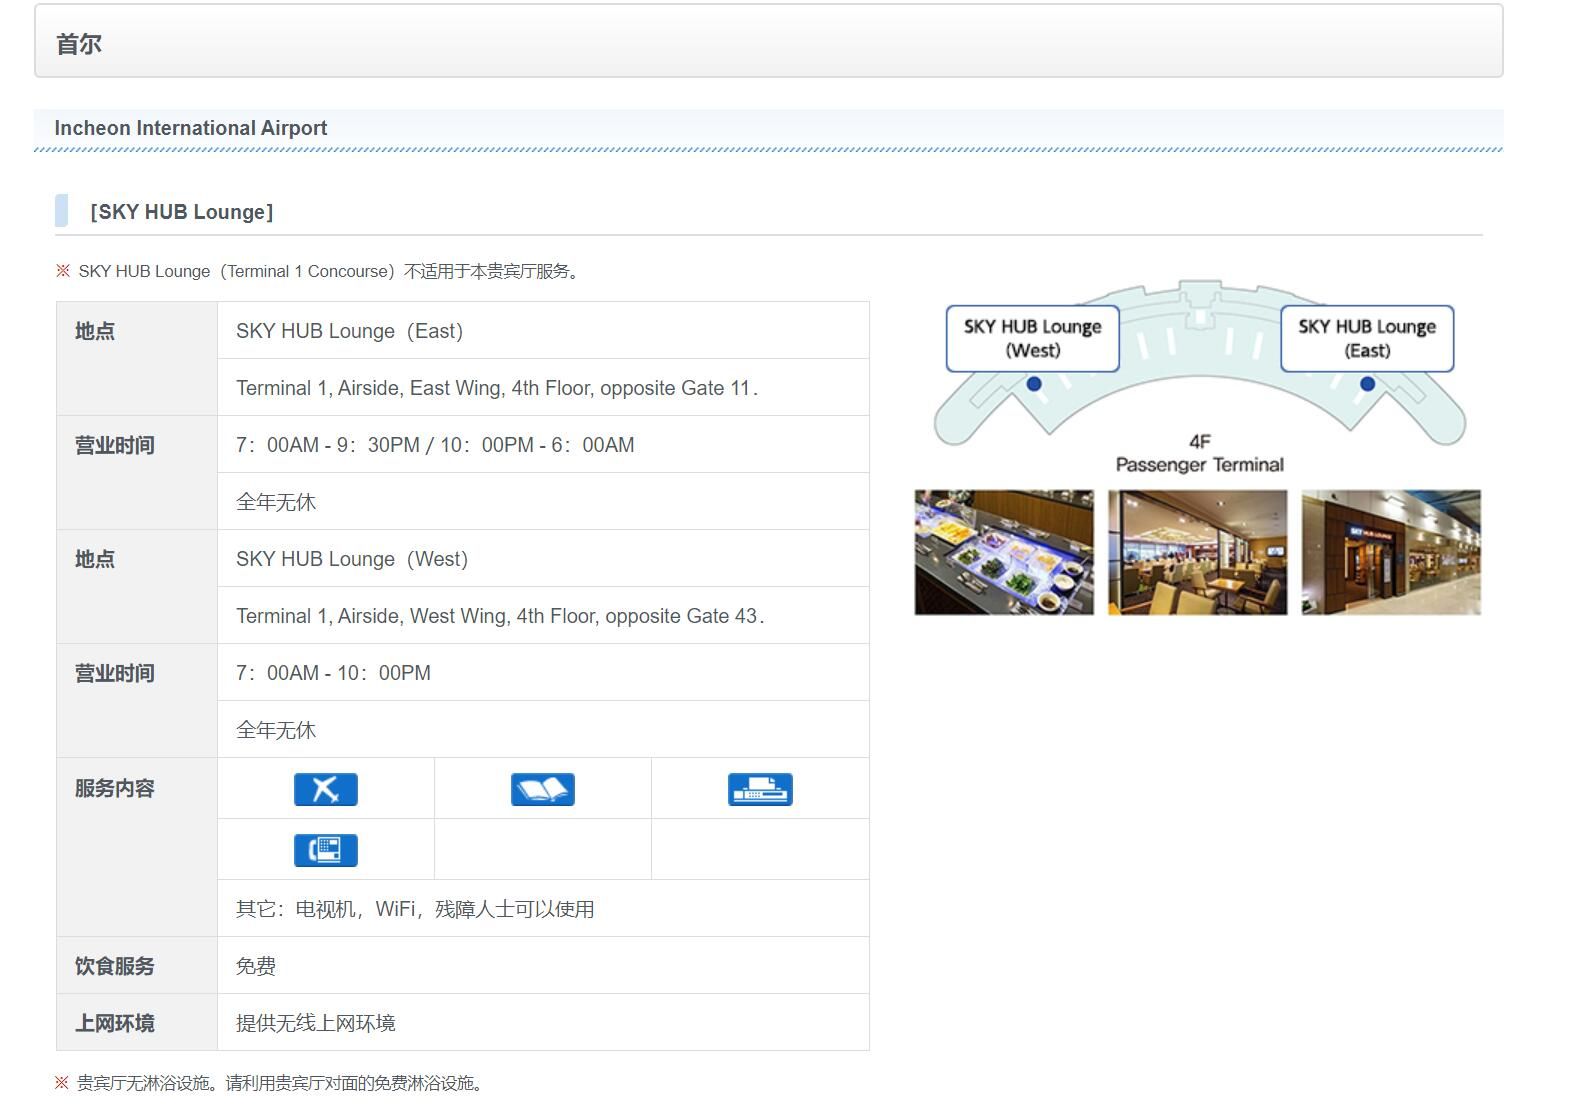Click the 免费 food service value
The height and width of the screenshot is (1112, 1590).
pyautogui.click(x=256, y=966)
